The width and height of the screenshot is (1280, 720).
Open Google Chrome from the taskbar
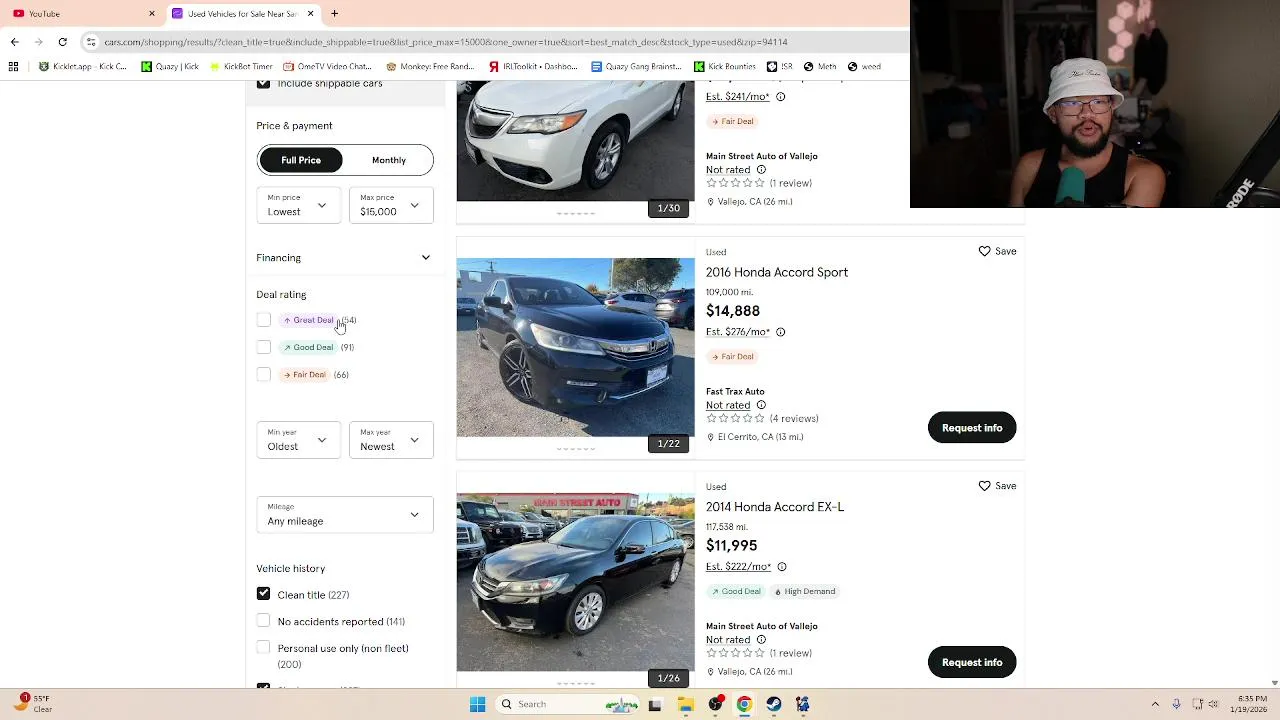pyautogui.click(x=744, y=704)
